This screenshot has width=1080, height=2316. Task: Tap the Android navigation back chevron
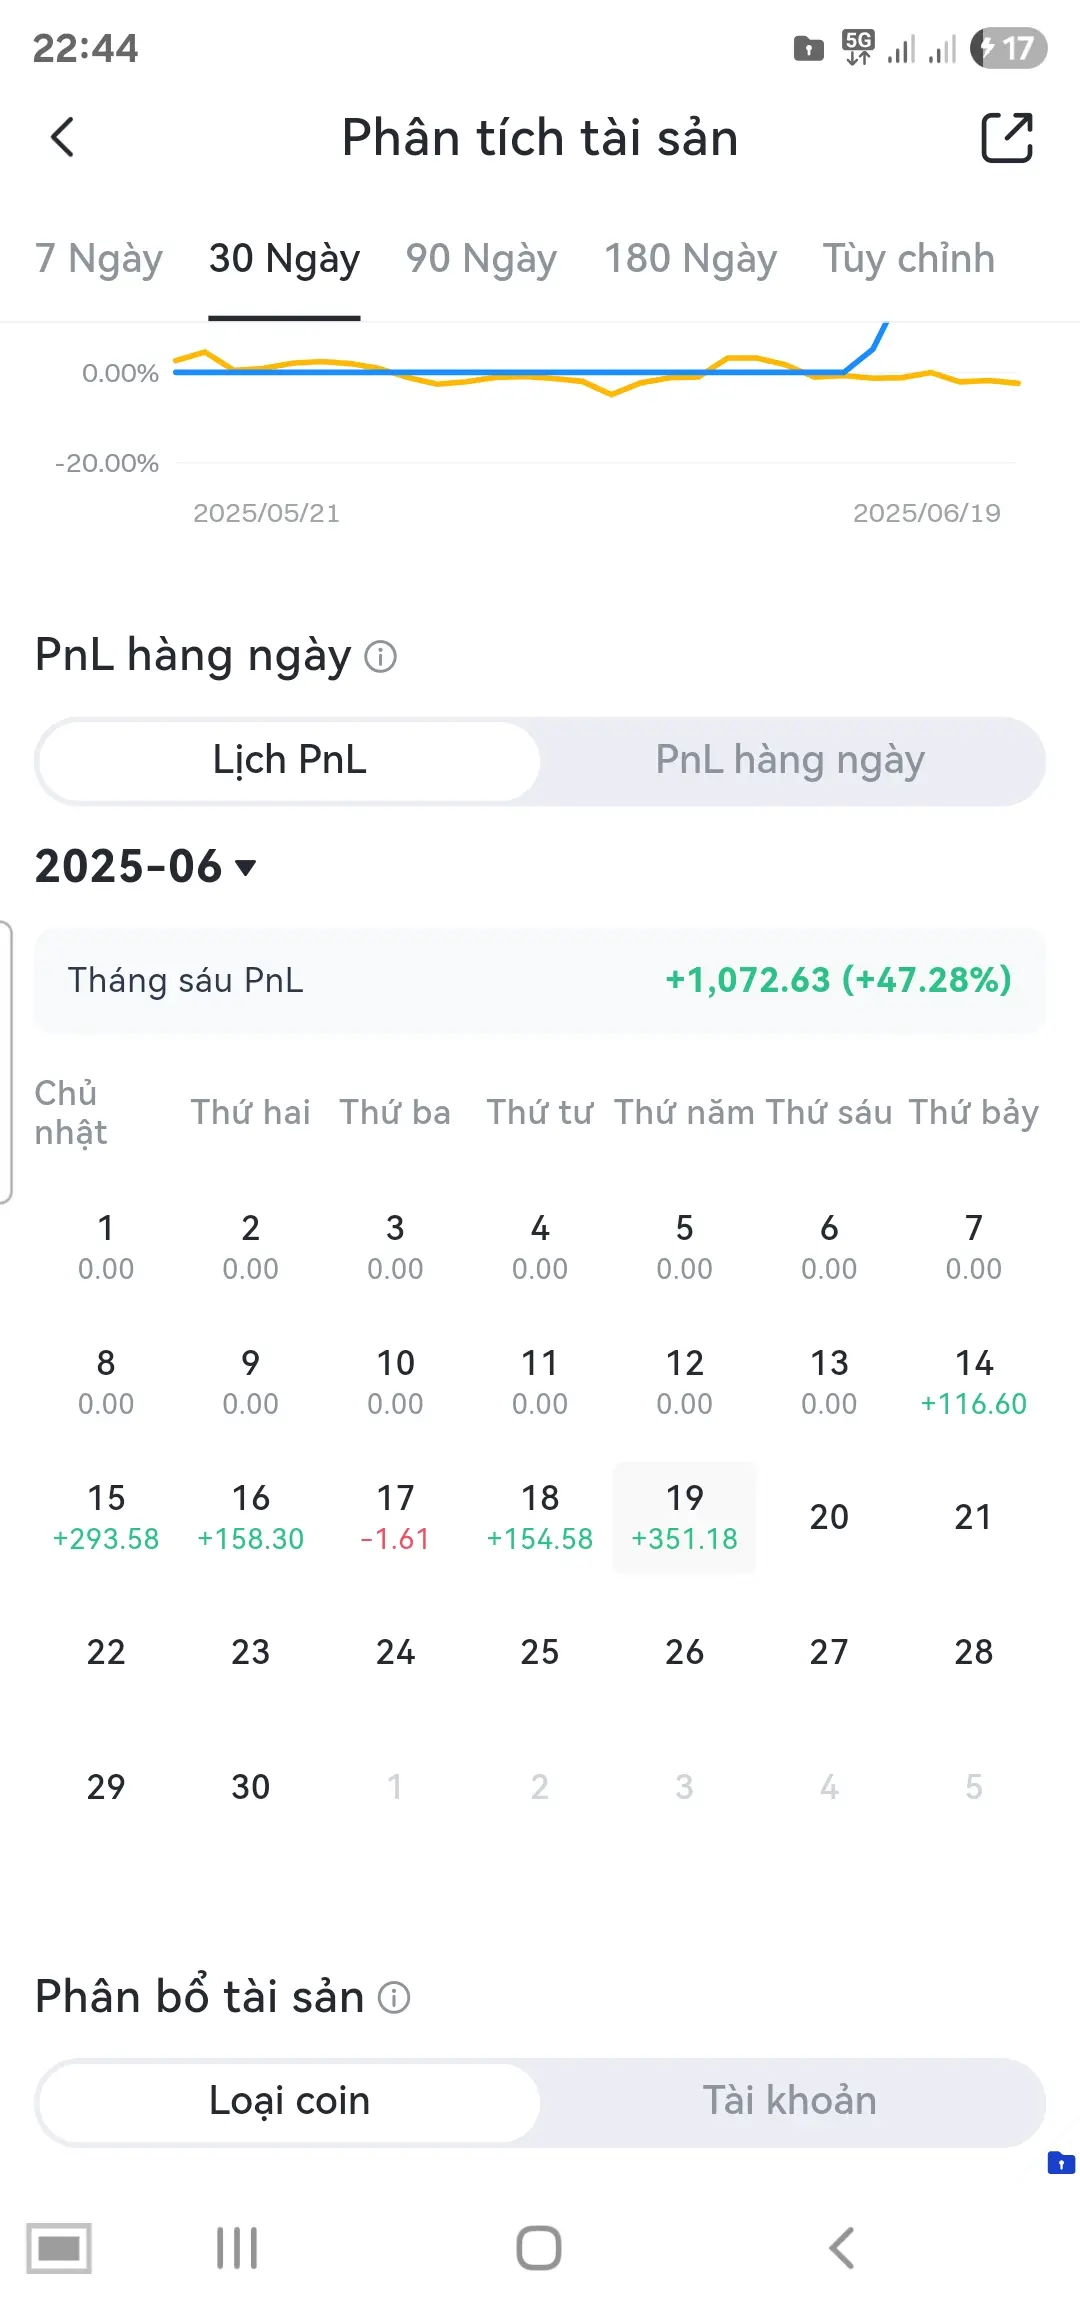coord(842,2248)
